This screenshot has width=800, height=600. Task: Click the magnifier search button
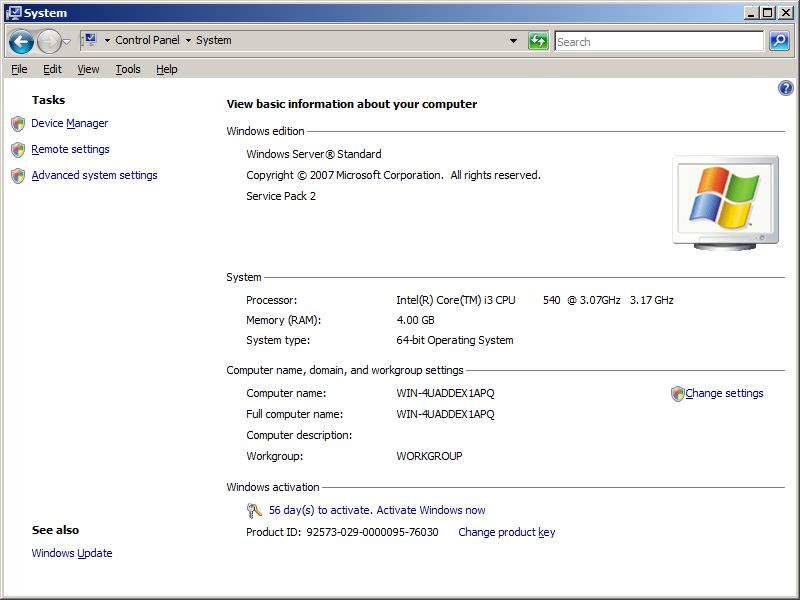(779, 41)
